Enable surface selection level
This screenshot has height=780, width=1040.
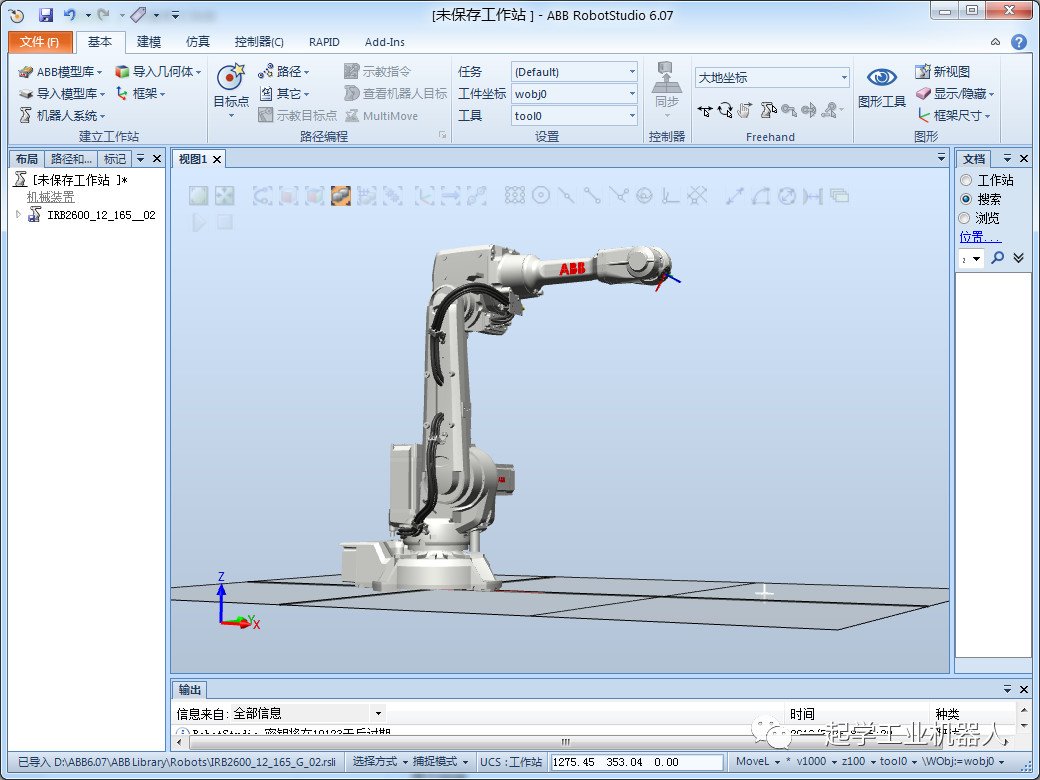point(288,196)
